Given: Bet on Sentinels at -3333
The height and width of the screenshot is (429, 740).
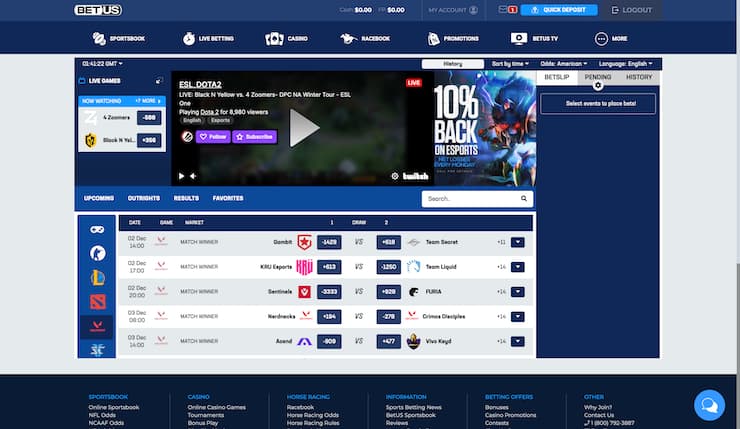Looking at the screenshot, I should tap(329, 292).
